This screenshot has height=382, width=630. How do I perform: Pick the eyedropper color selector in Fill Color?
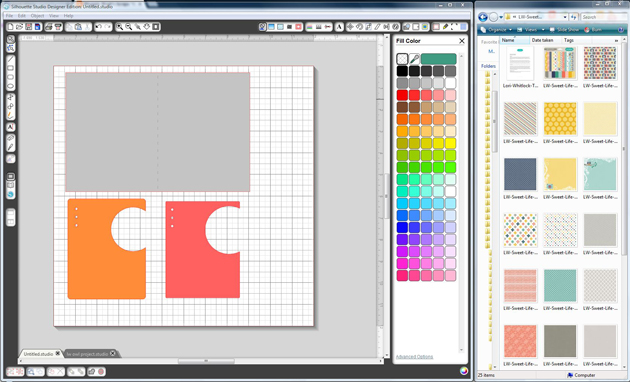(x=414, y=59)
